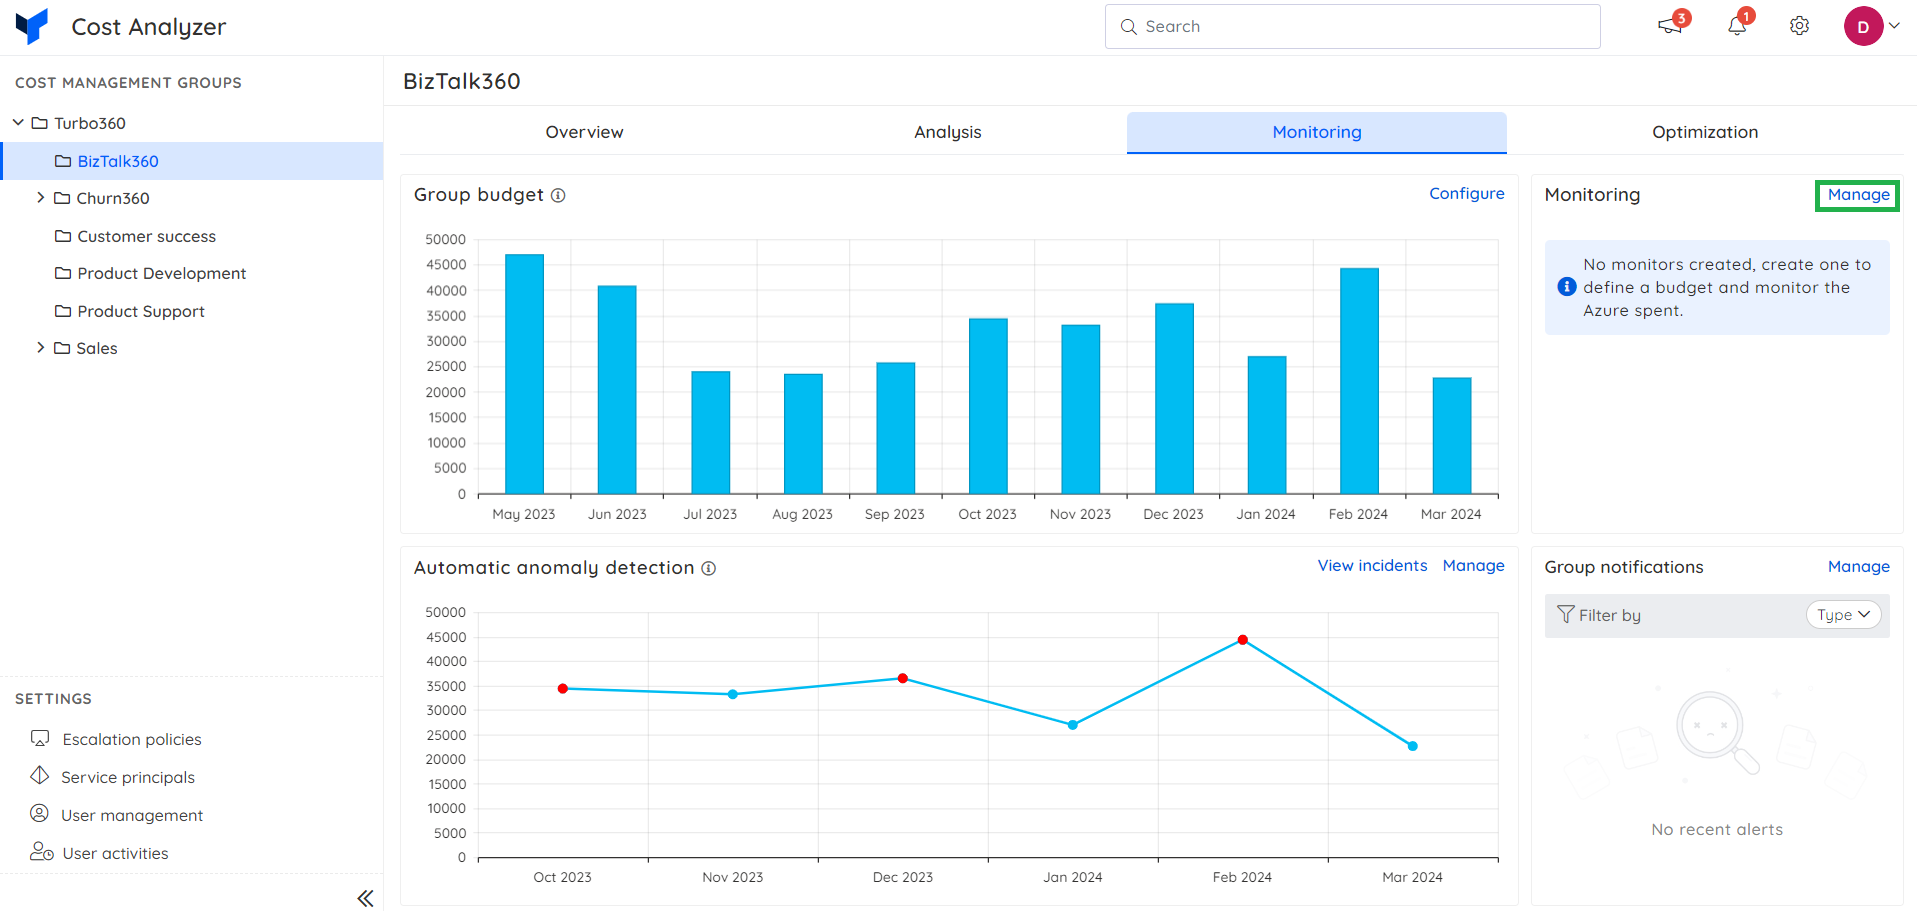The height and width of the screenshot is (911, 1917).
Task: Click the Service principals icon
Action: (x=39, y=775)
